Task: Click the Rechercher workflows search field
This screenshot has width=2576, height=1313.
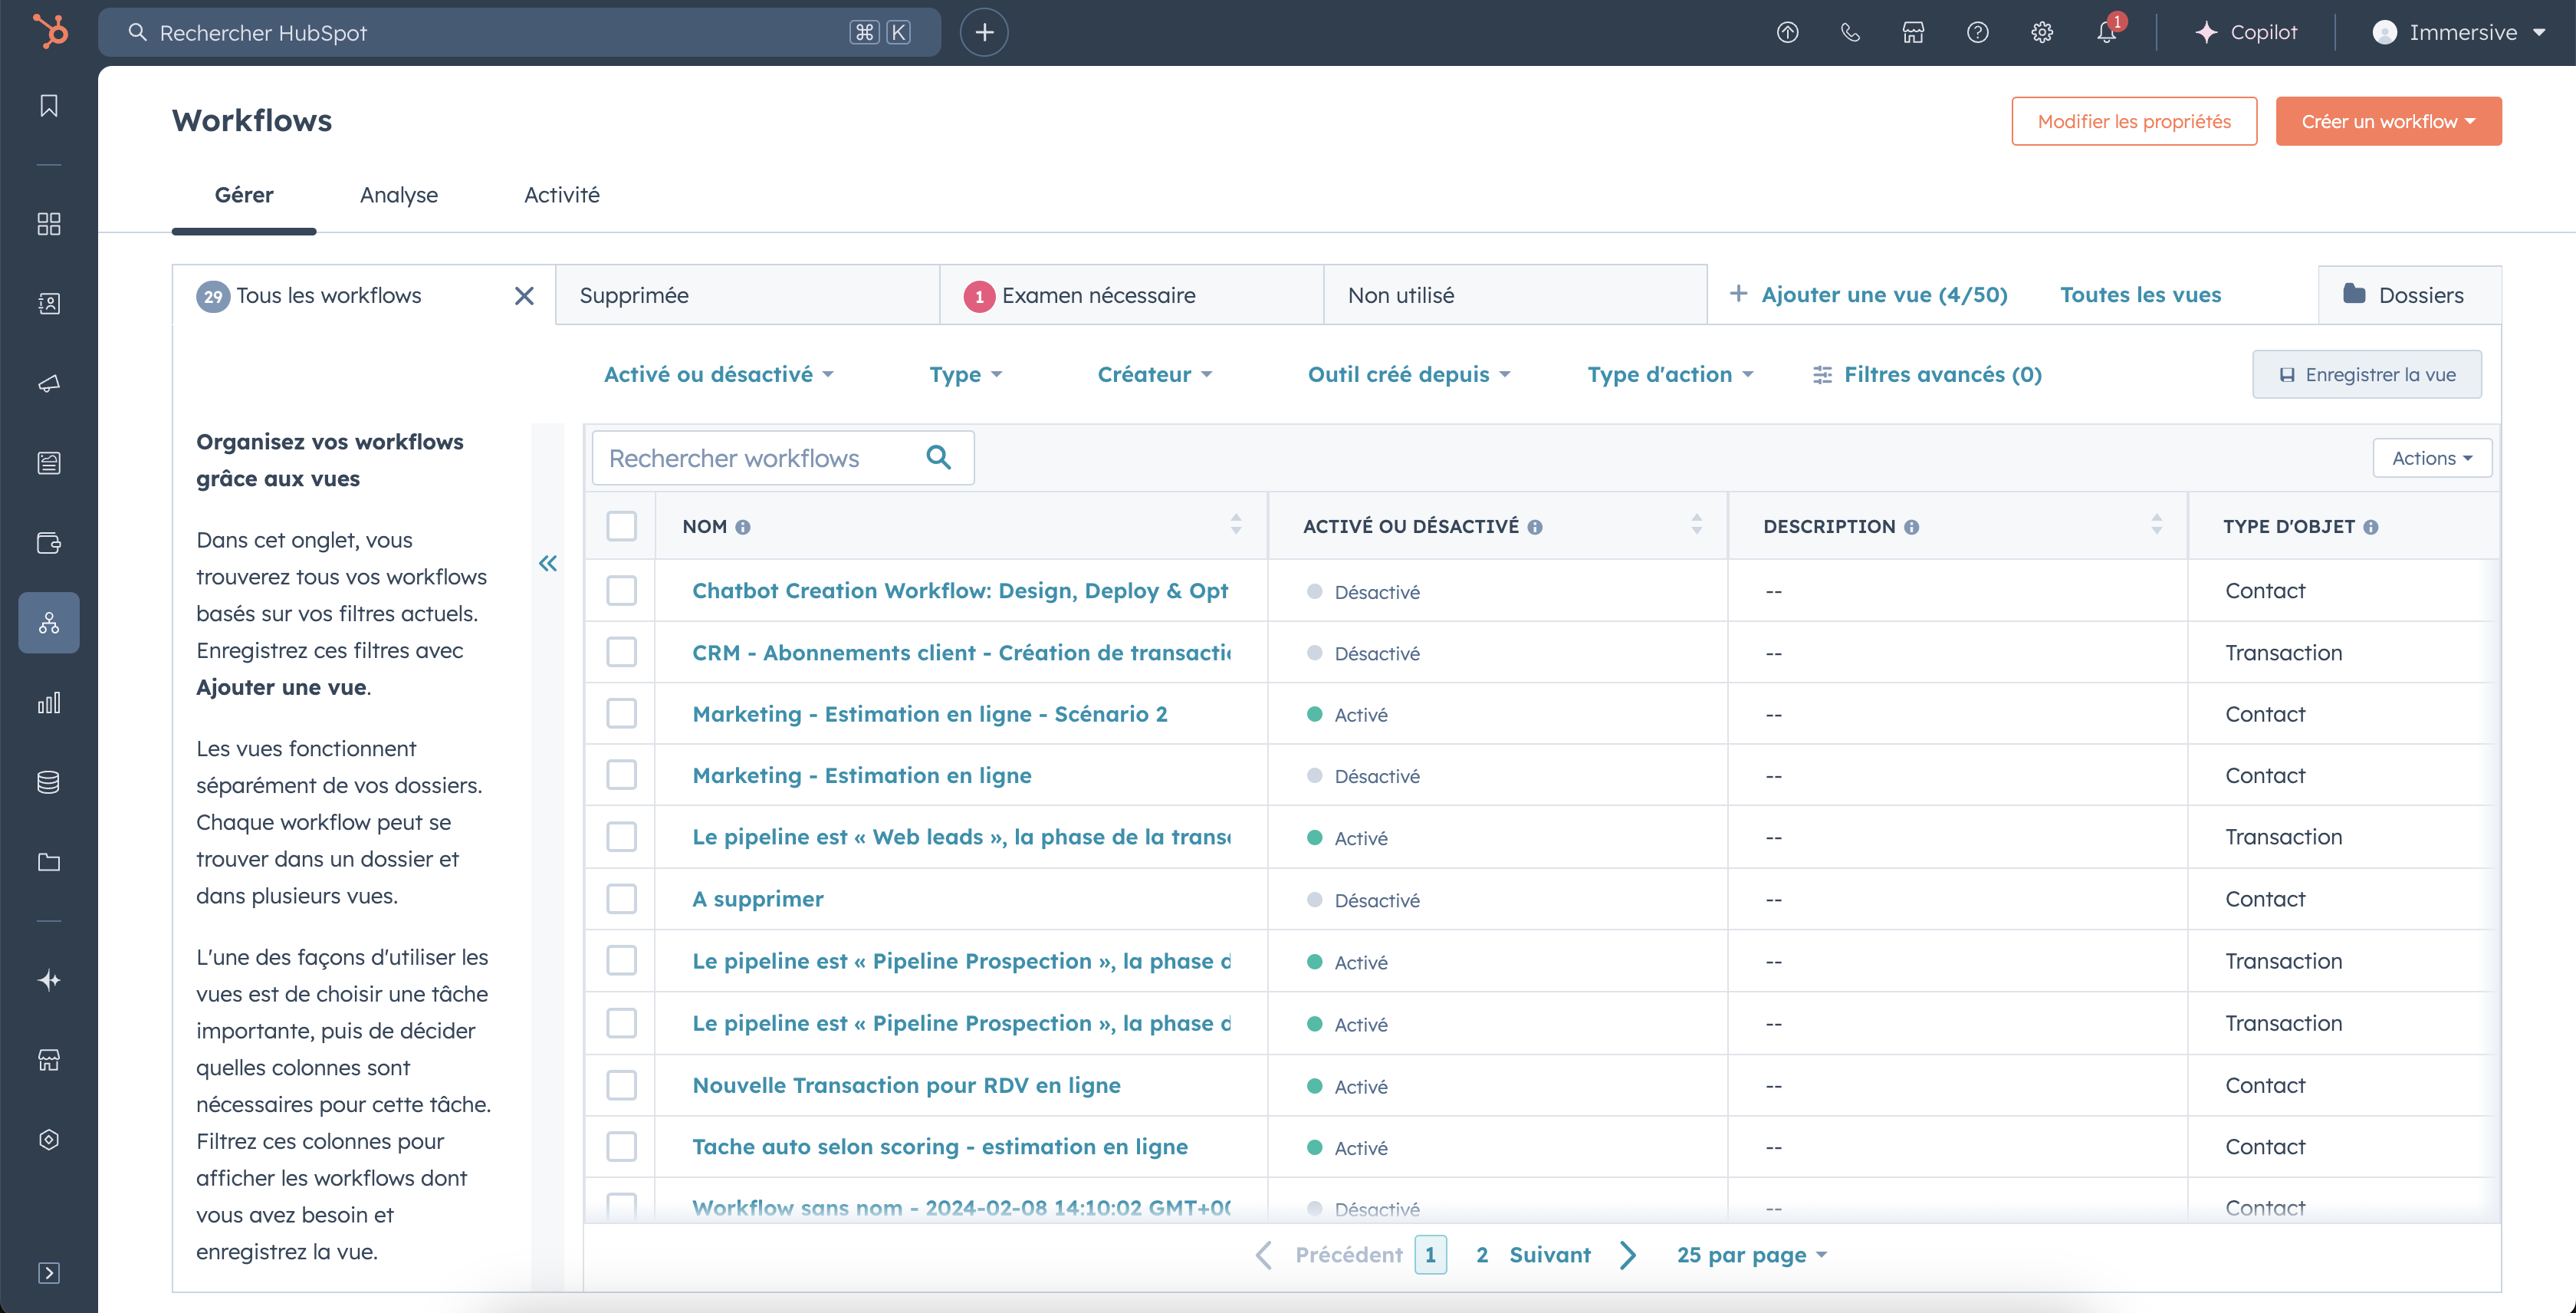Action: click(x=760, y=458)
